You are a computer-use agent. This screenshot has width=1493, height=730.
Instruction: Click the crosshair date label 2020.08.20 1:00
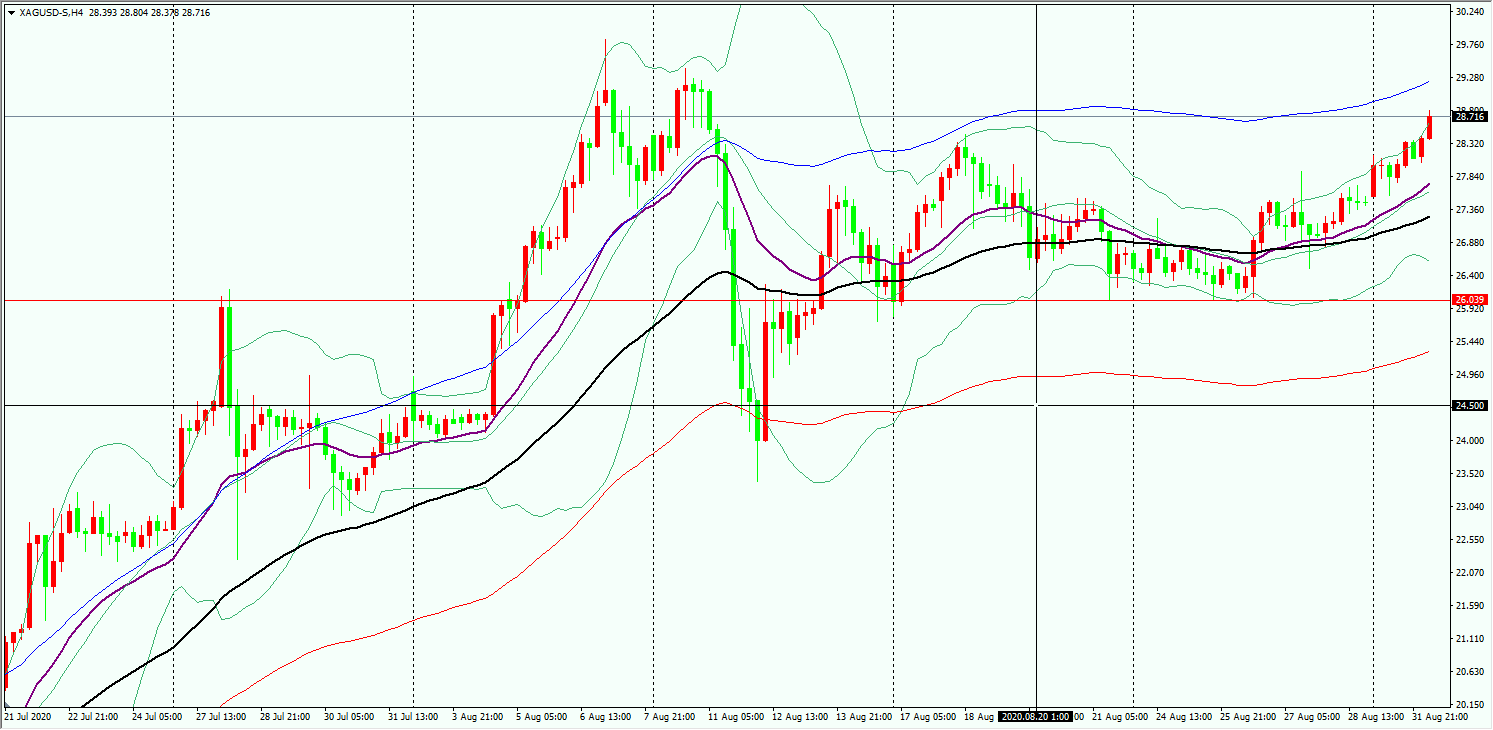coord(1036,717)
